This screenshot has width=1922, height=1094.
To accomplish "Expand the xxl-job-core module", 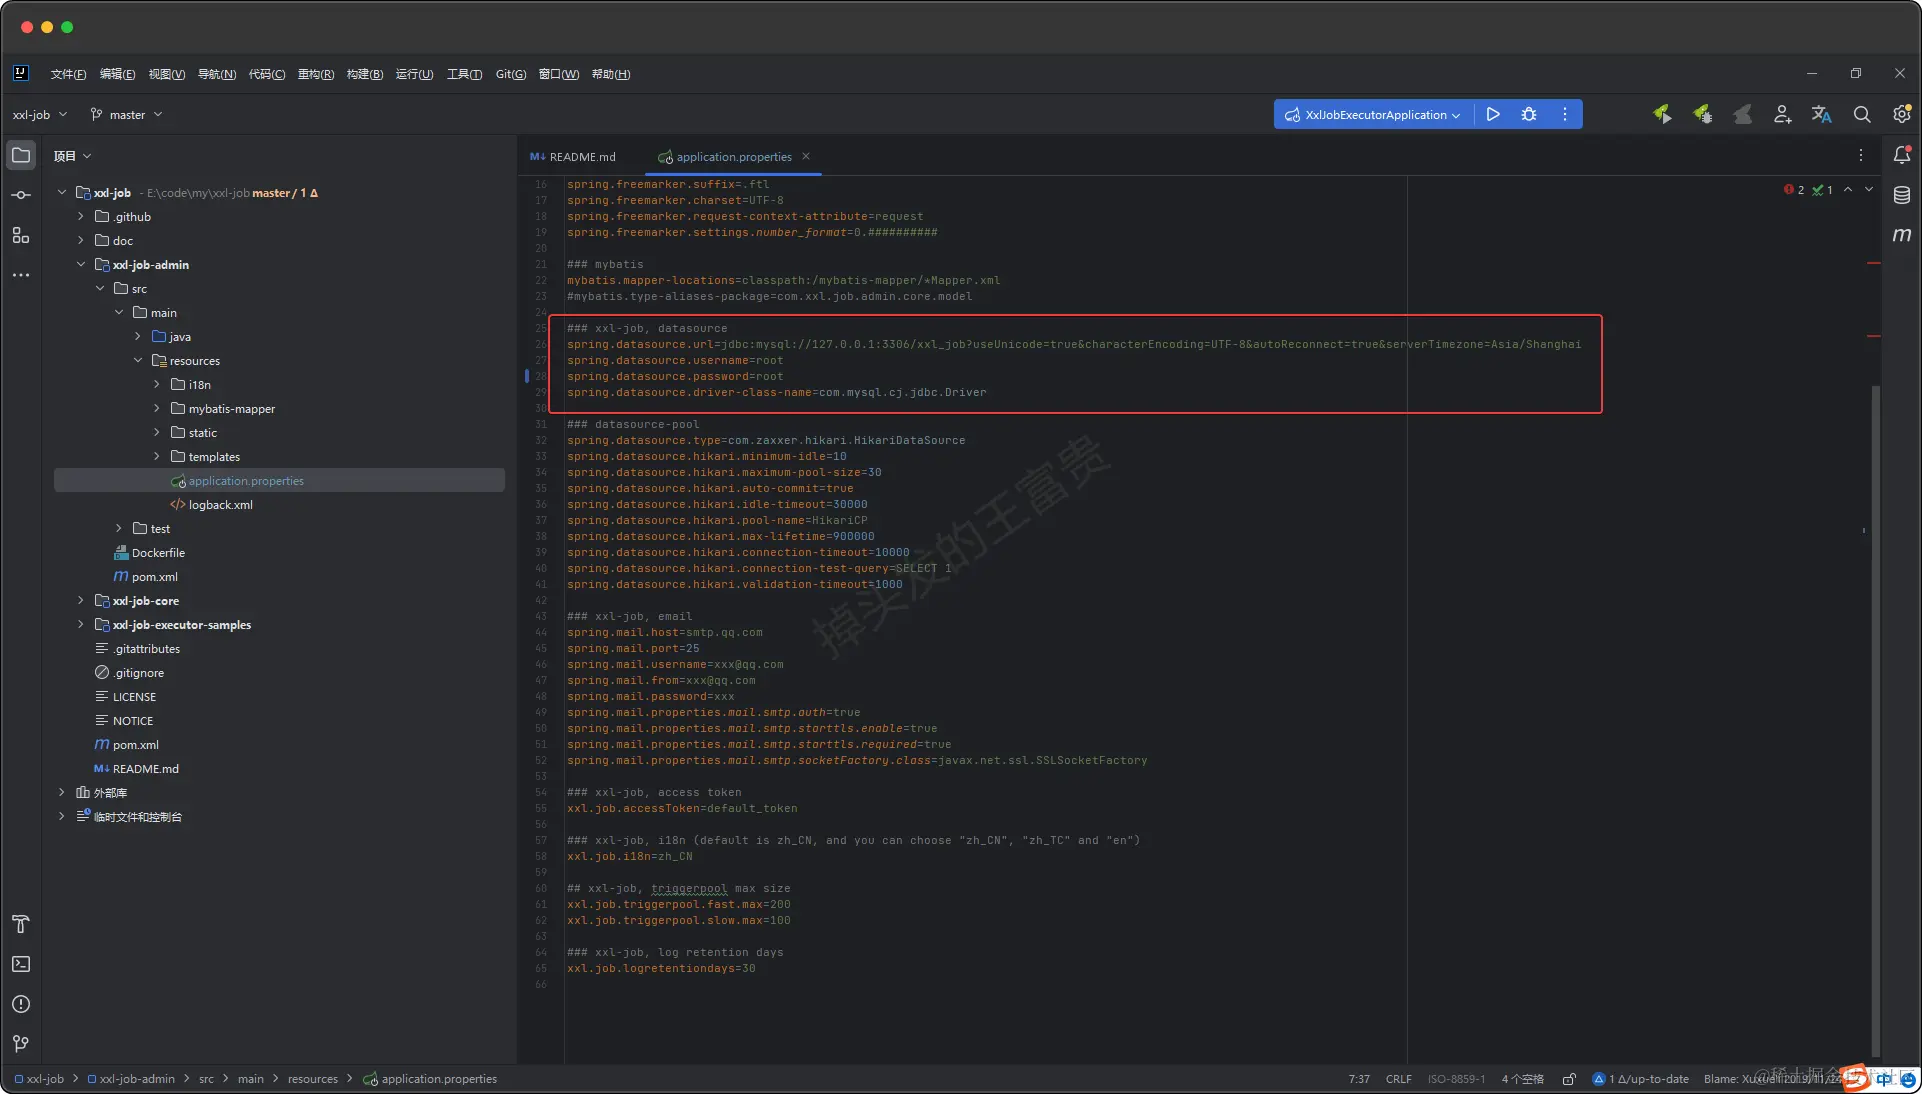I will click(81, 601).
